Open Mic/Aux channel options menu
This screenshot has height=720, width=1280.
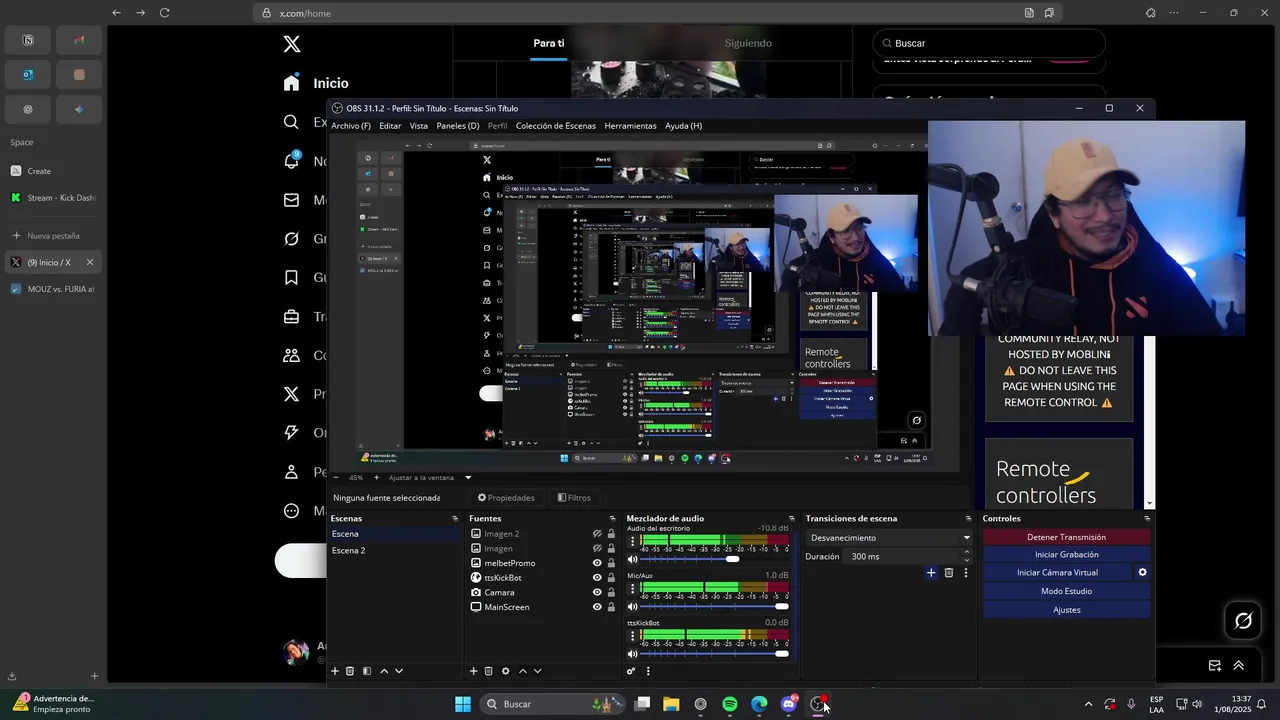tap(632, 588)
